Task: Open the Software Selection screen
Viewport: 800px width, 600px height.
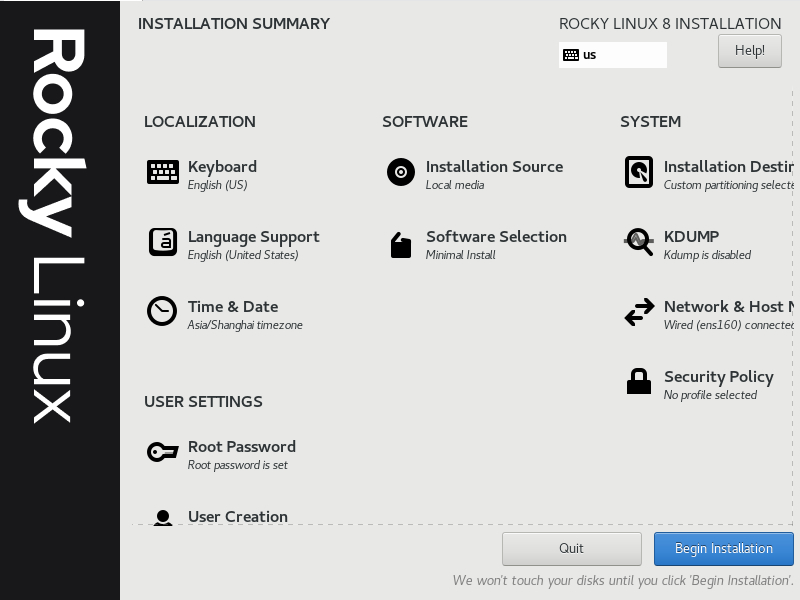Action: (x=496, y=237)
